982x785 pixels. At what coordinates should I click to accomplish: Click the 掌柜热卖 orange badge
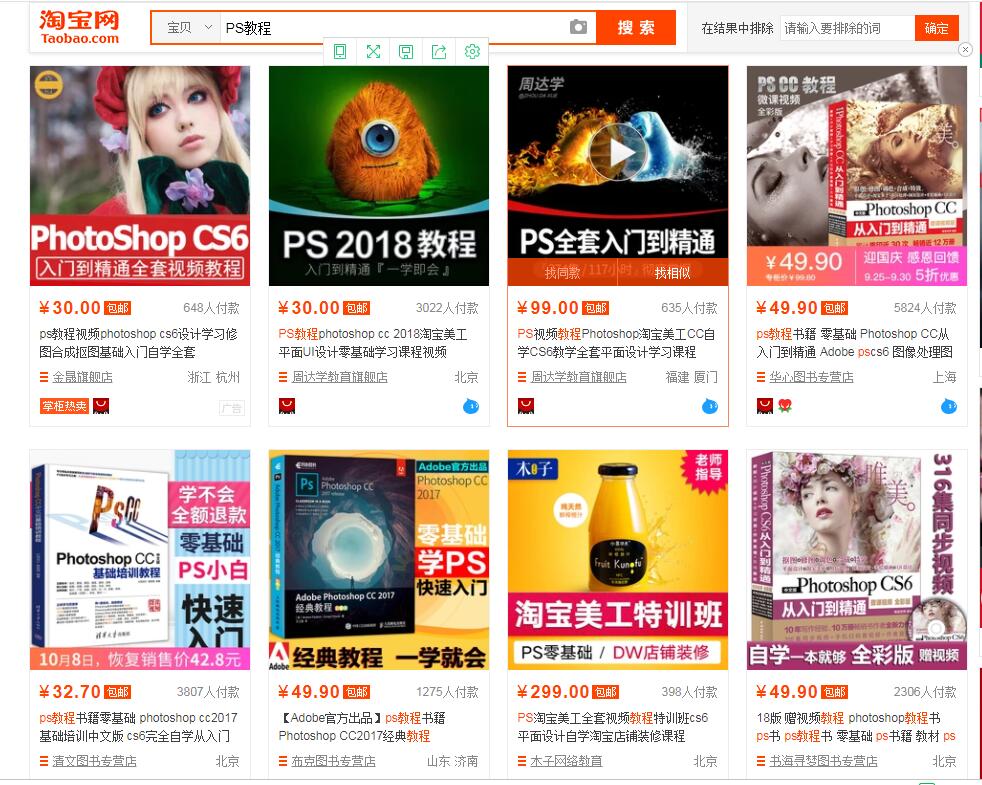coord(65,406)
